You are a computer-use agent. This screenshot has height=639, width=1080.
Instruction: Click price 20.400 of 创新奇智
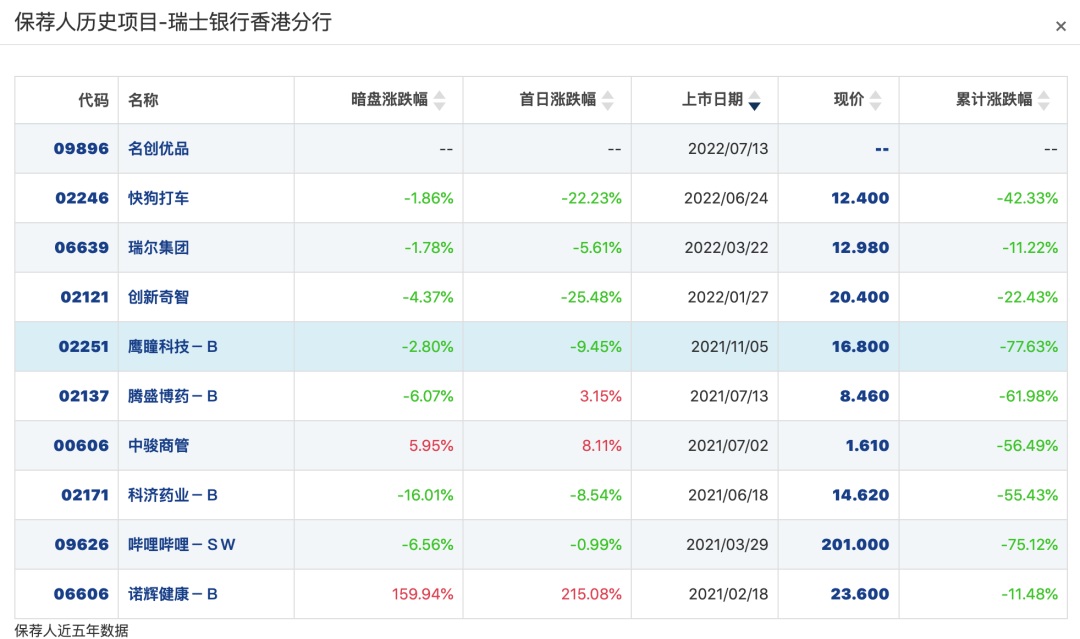[859, 297]
